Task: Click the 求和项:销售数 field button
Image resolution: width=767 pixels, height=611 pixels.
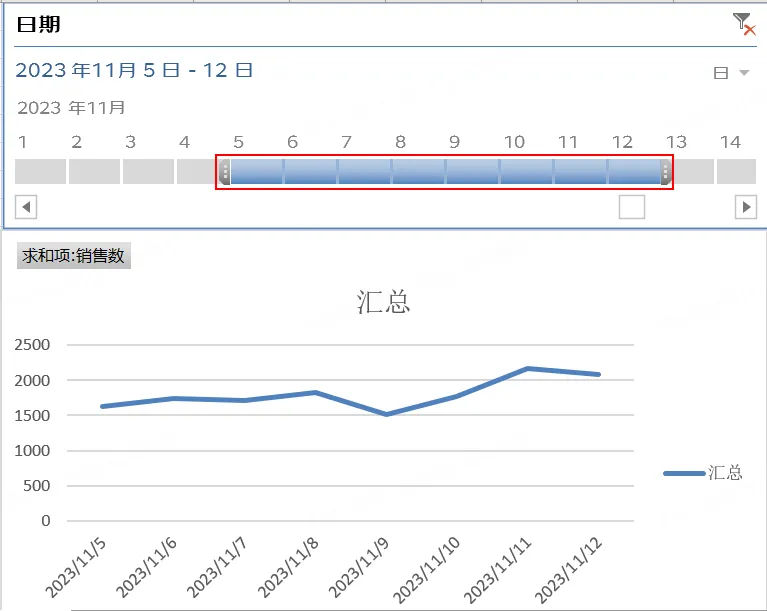Action: click(74, 255)
